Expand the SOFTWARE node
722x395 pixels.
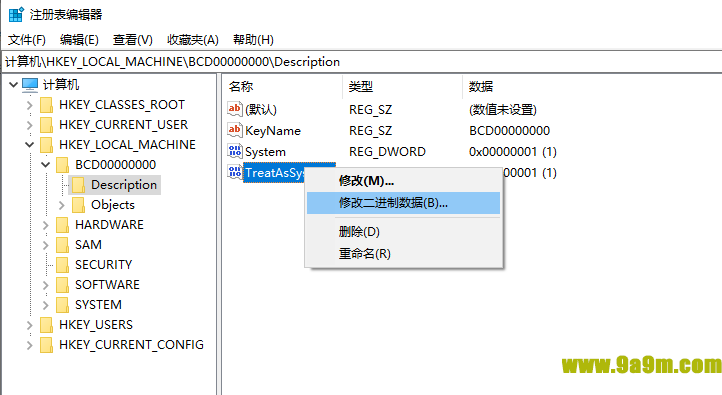(x=46, y=285)
